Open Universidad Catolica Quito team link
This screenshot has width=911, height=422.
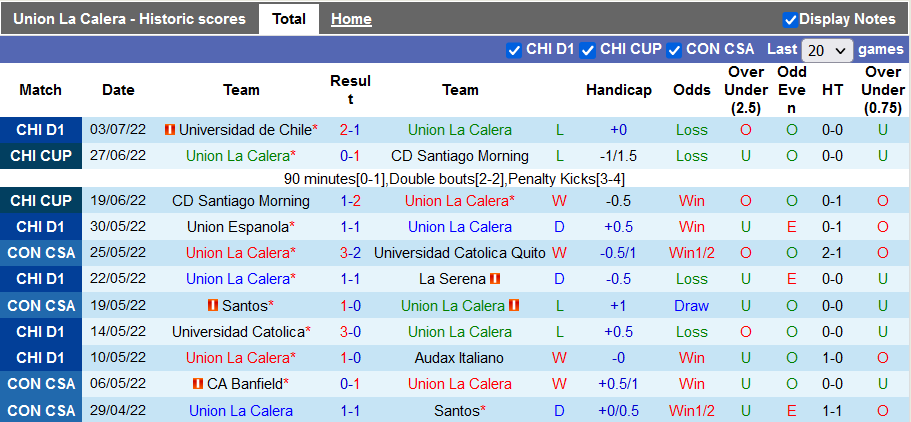tap(460, 253)
